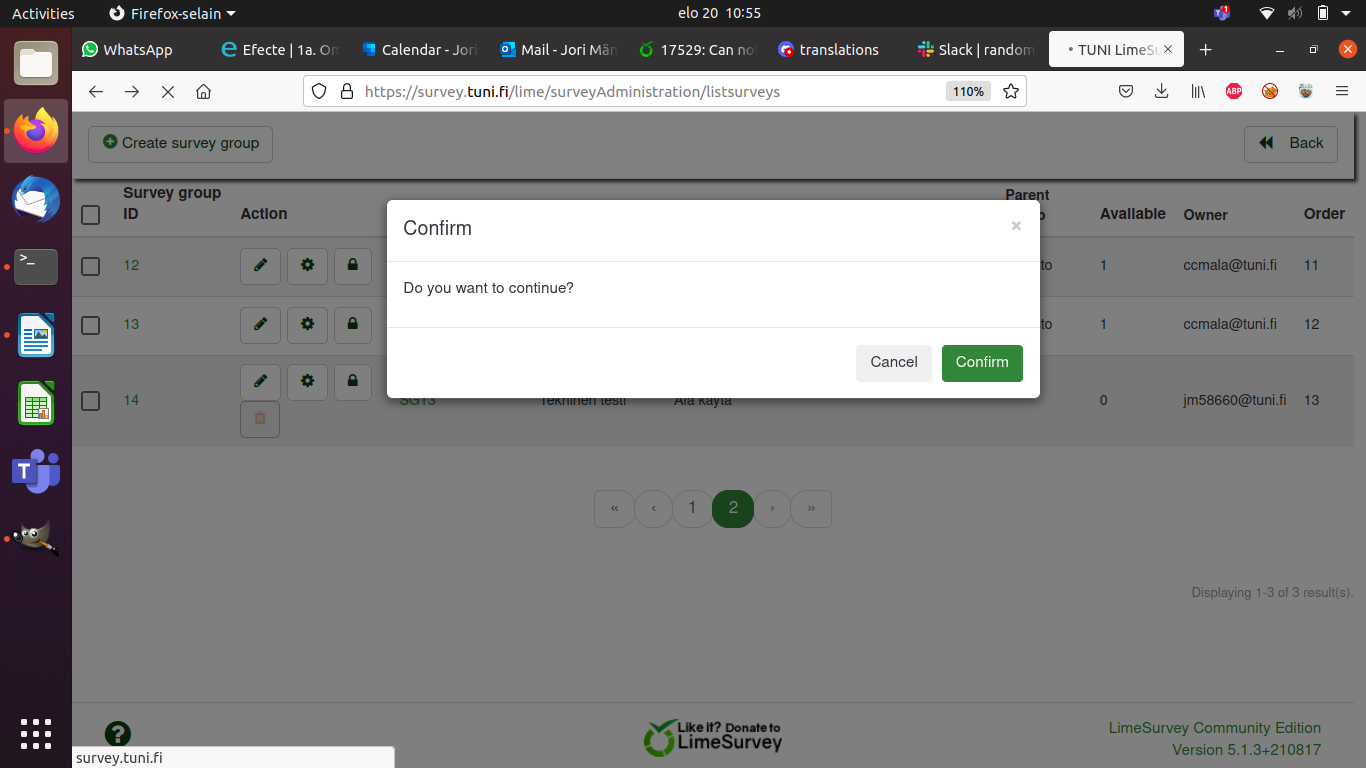Go to previous page in pagination
The image size is (1366, 768).
(654, 509)
